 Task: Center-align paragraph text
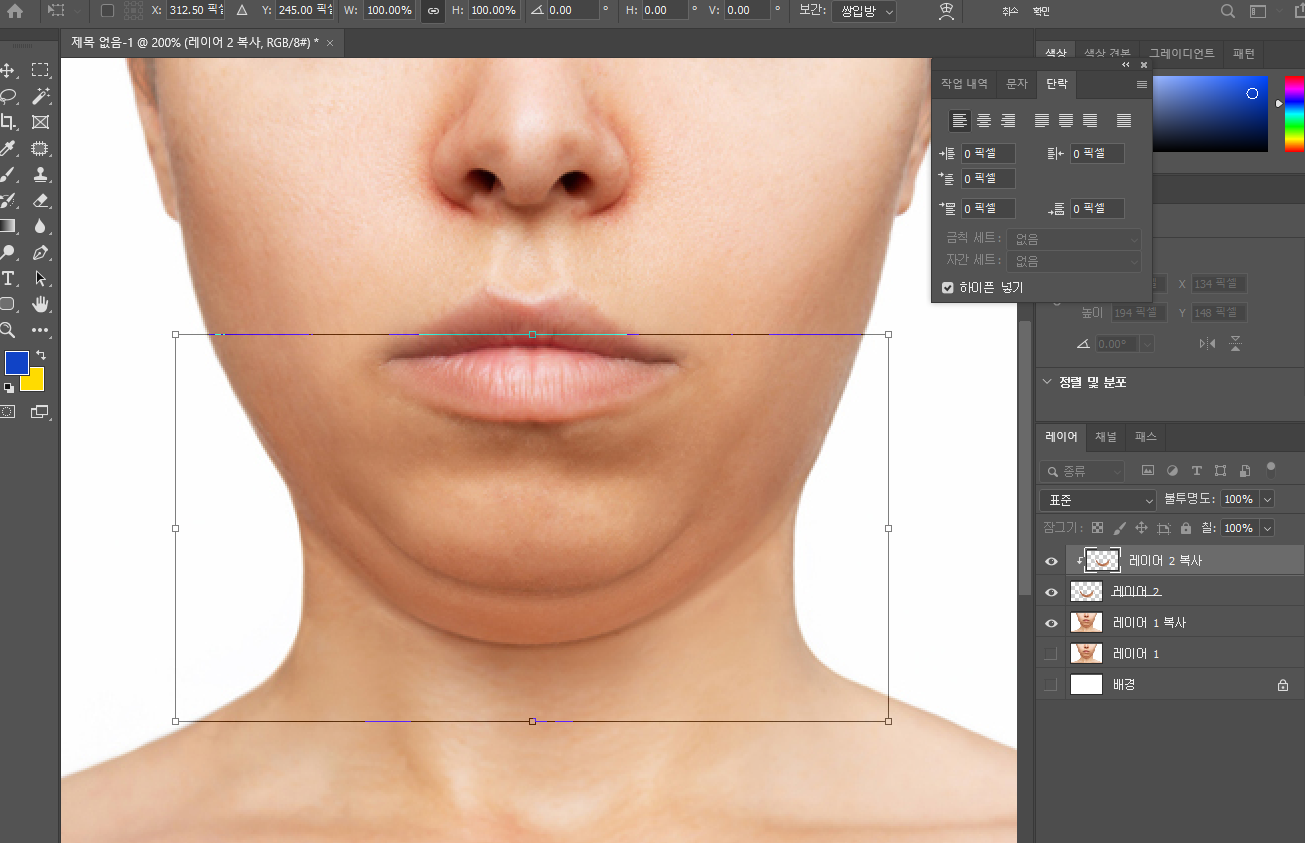[x=984, y=121]
